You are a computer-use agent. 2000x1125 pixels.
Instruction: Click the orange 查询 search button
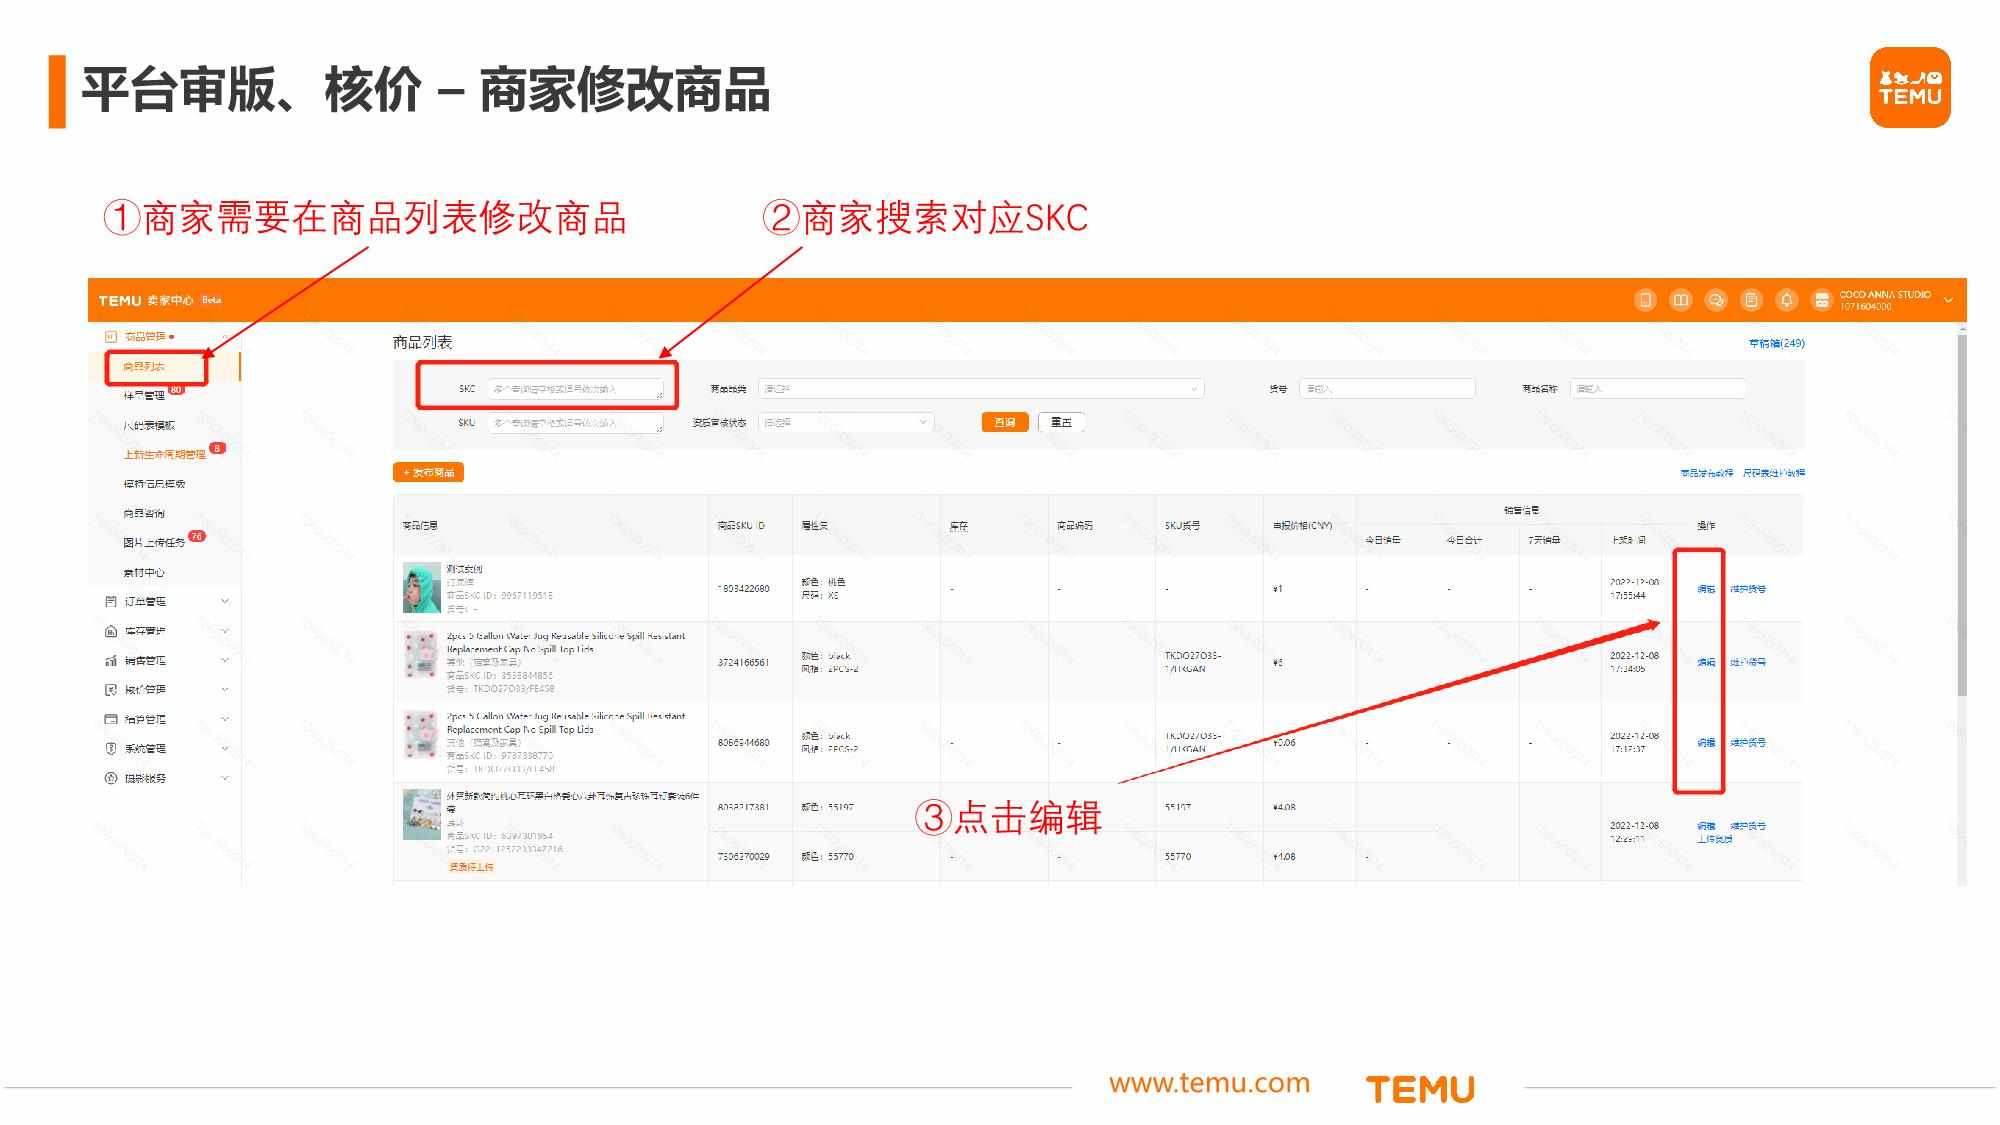tap(1005, 422)
